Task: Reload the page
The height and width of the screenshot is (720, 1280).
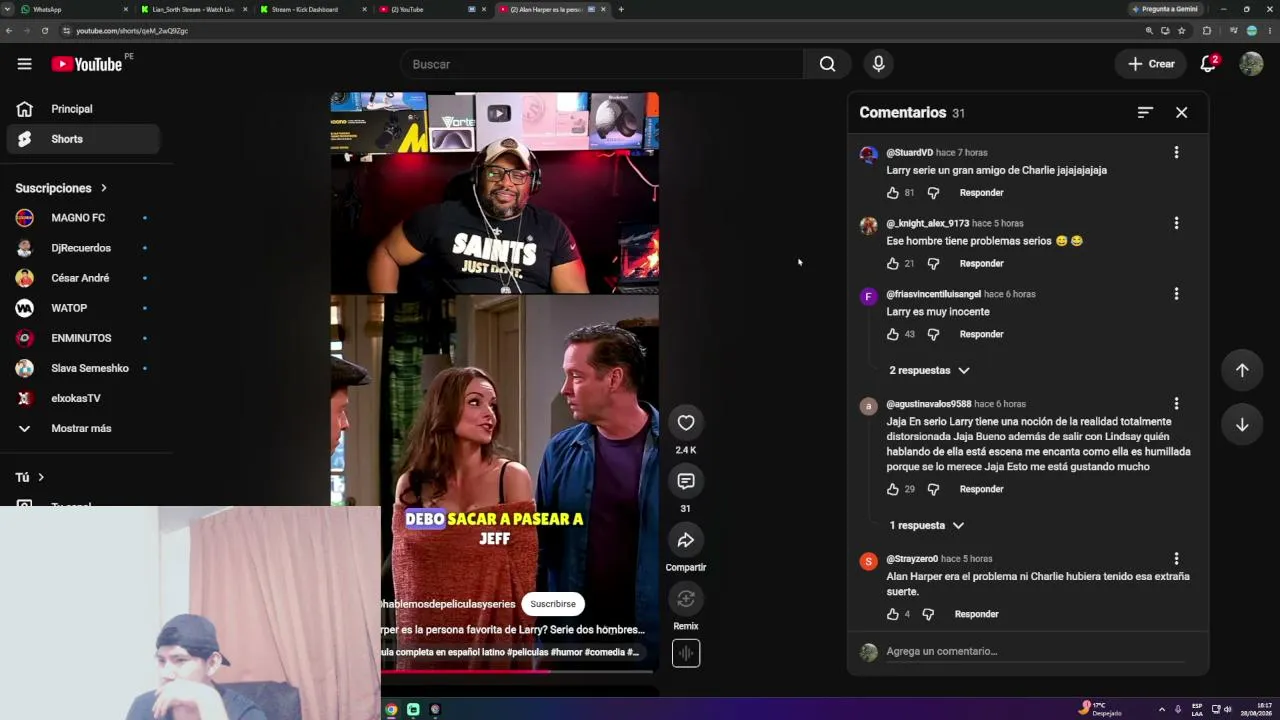Action: coord(45,31)
